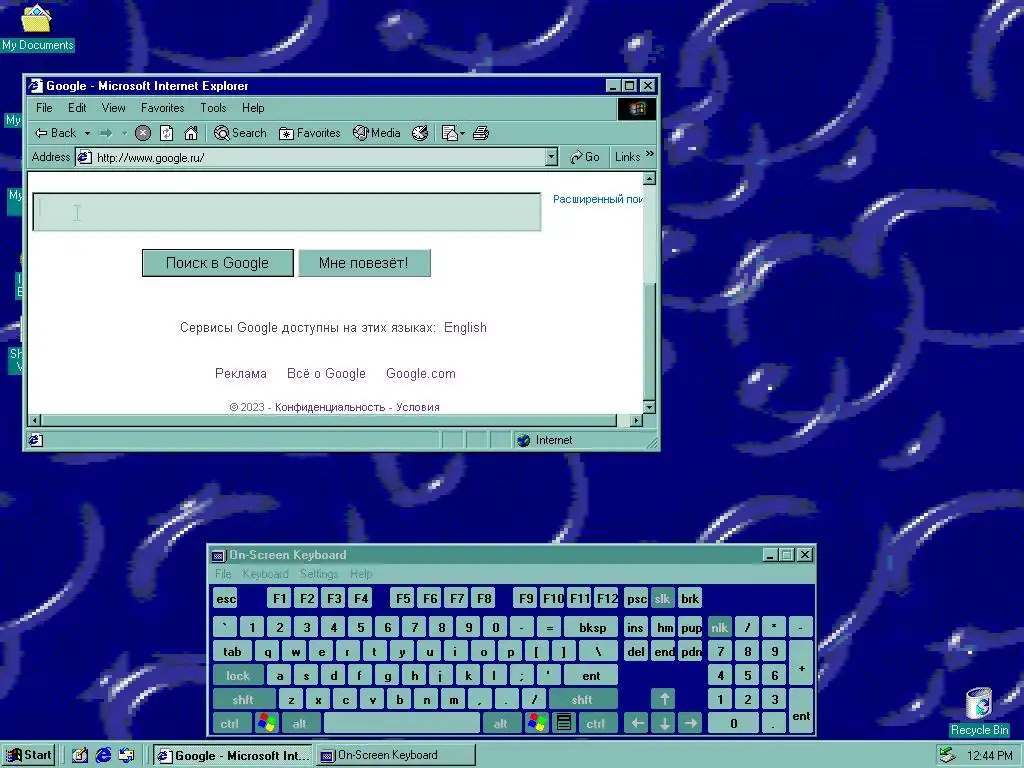The width and height of the screenshot is (1024, 768).
Task: Open the Help menu in Internet Explorer
Action: (253, 108)
